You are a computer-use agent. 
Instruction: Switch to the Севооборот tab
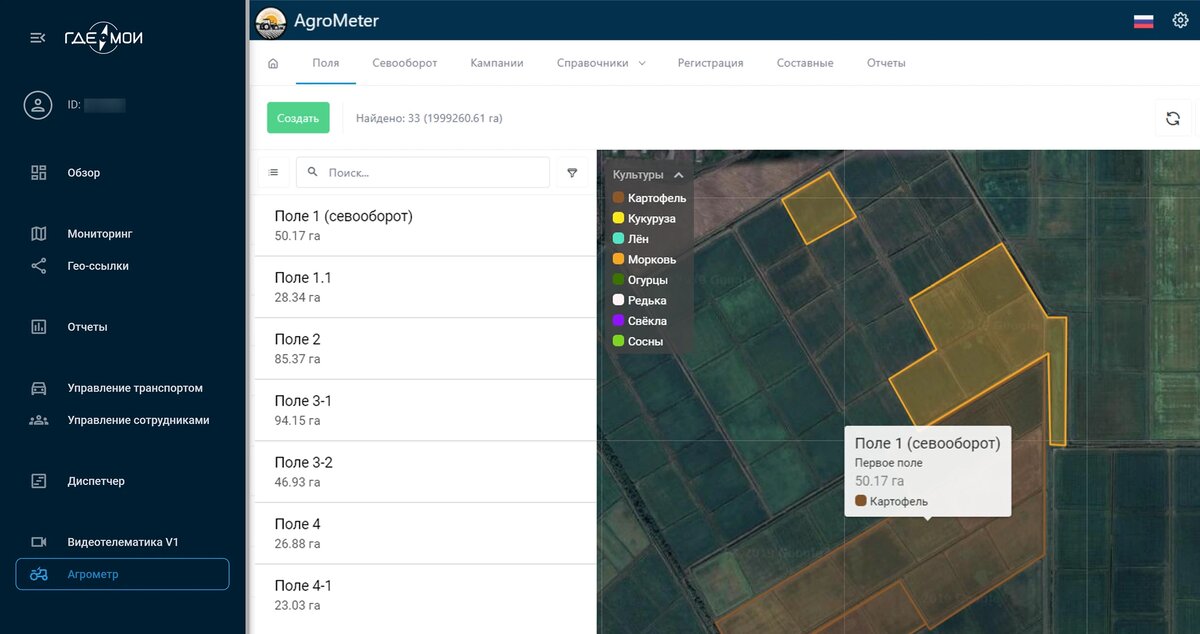point(405,63)
